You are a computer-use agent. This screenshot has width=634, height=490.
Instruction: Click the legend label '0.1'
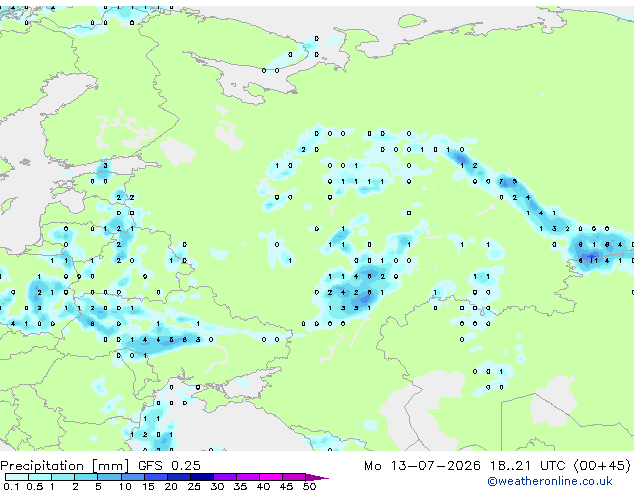(12, 486)
